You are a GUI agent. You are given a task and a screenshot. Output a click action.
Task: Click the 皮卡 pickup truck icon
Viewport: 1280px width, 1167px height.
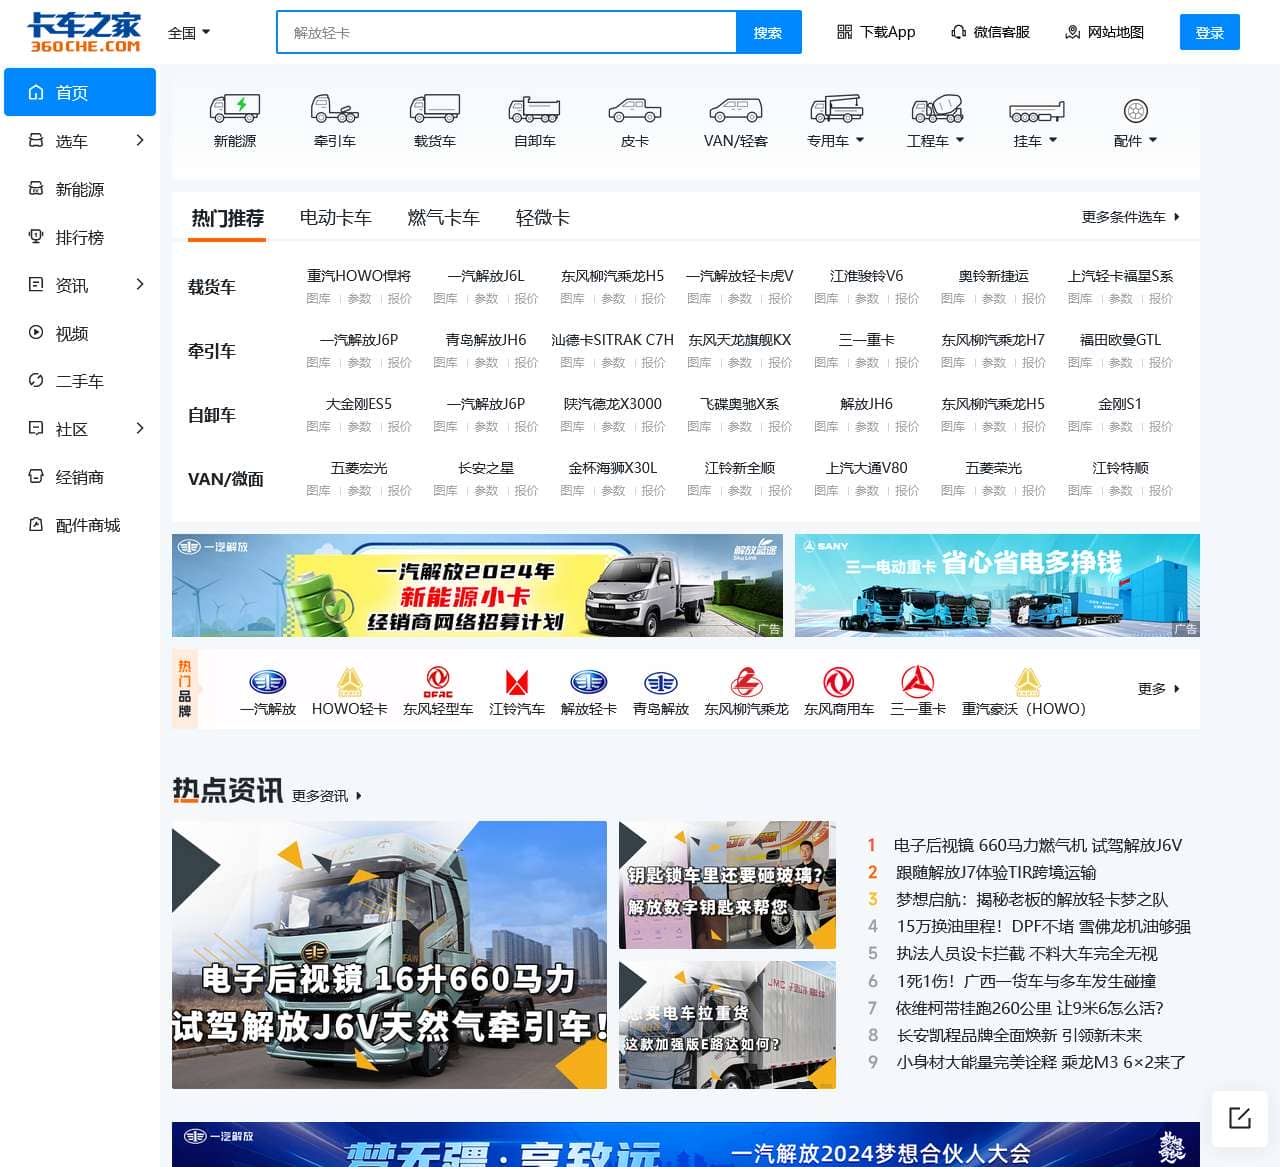[x=635, y=108]
